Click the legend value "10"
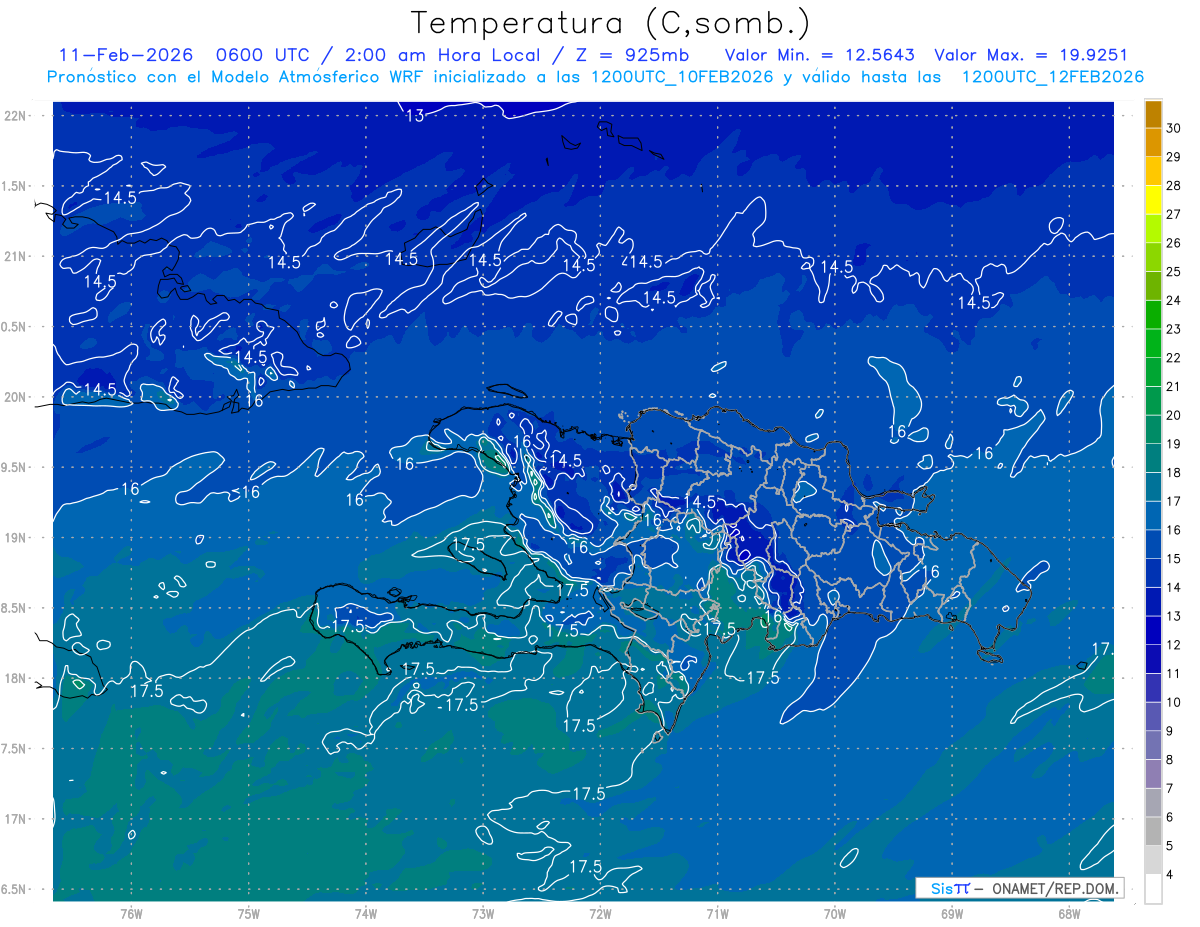 click(1175, 702)
